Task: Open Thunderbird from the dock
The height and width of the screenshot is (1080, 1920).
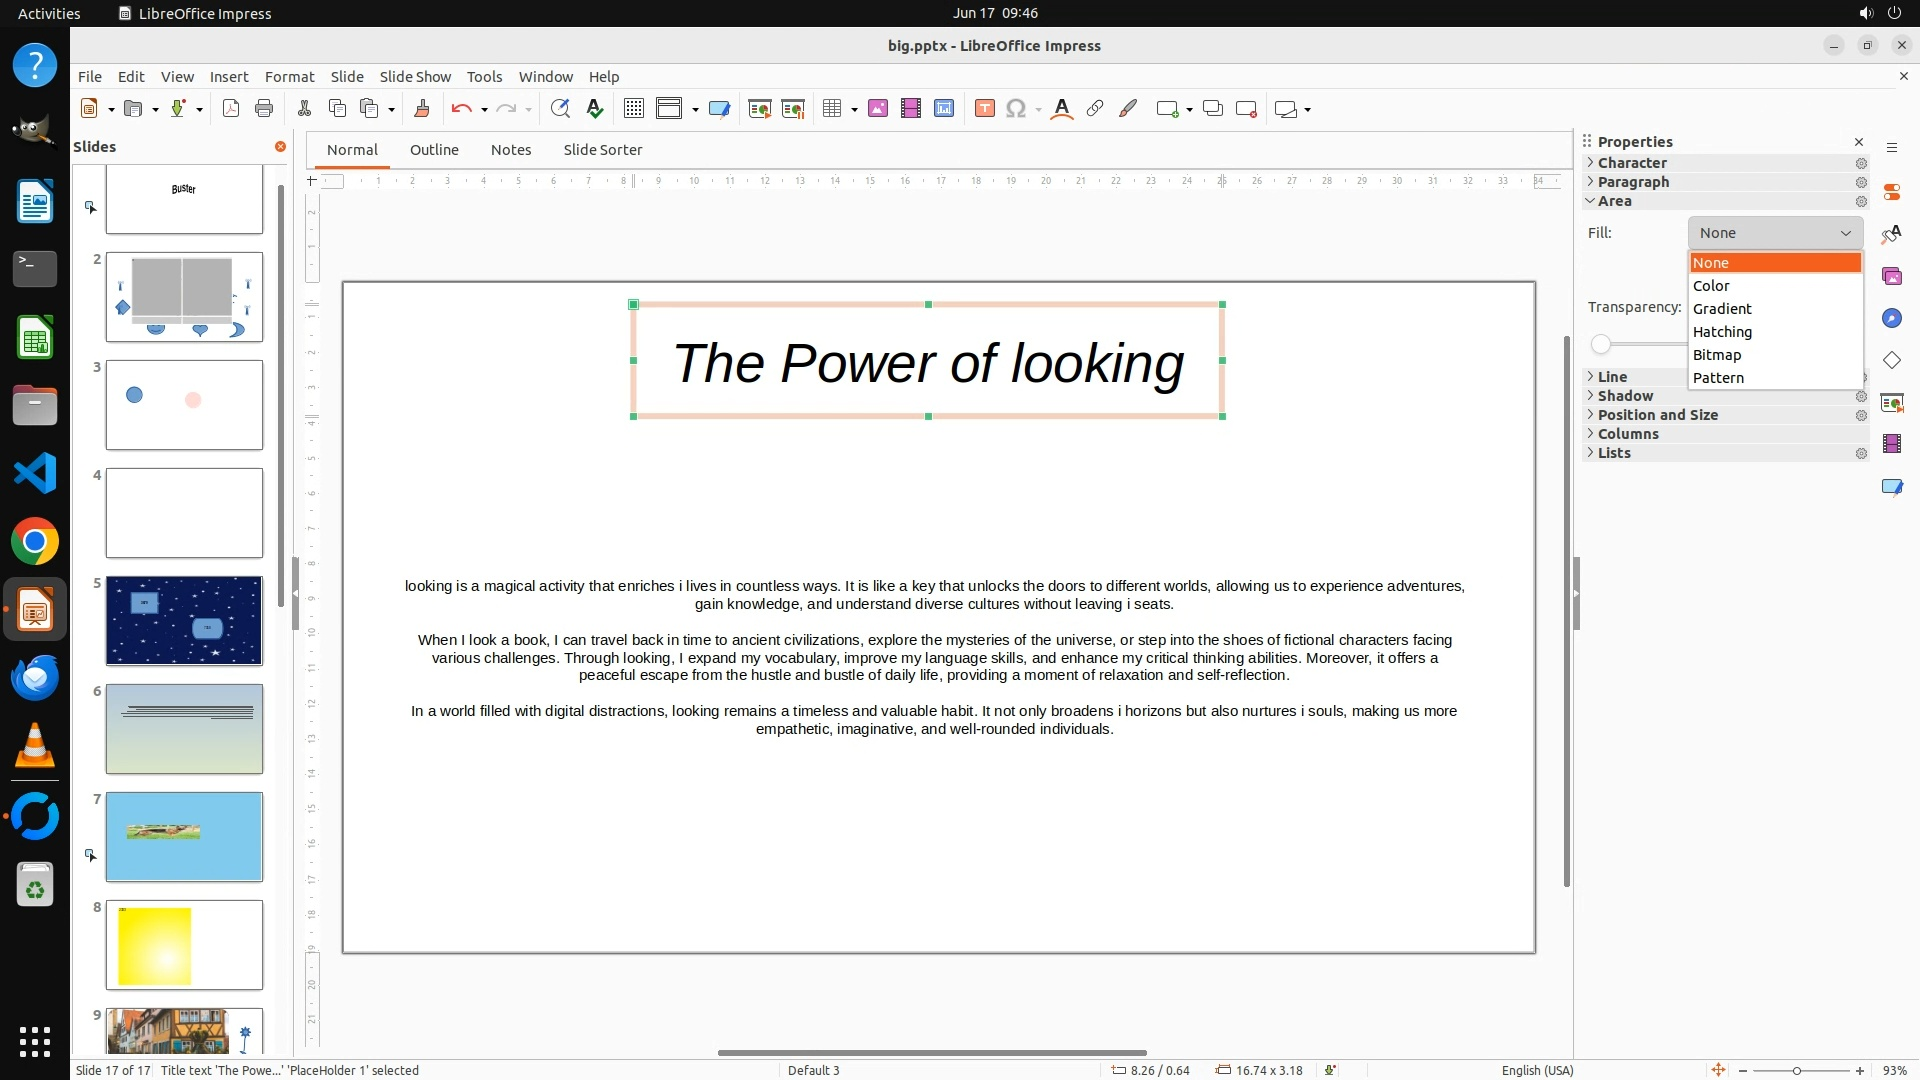Action: point(35,678)
